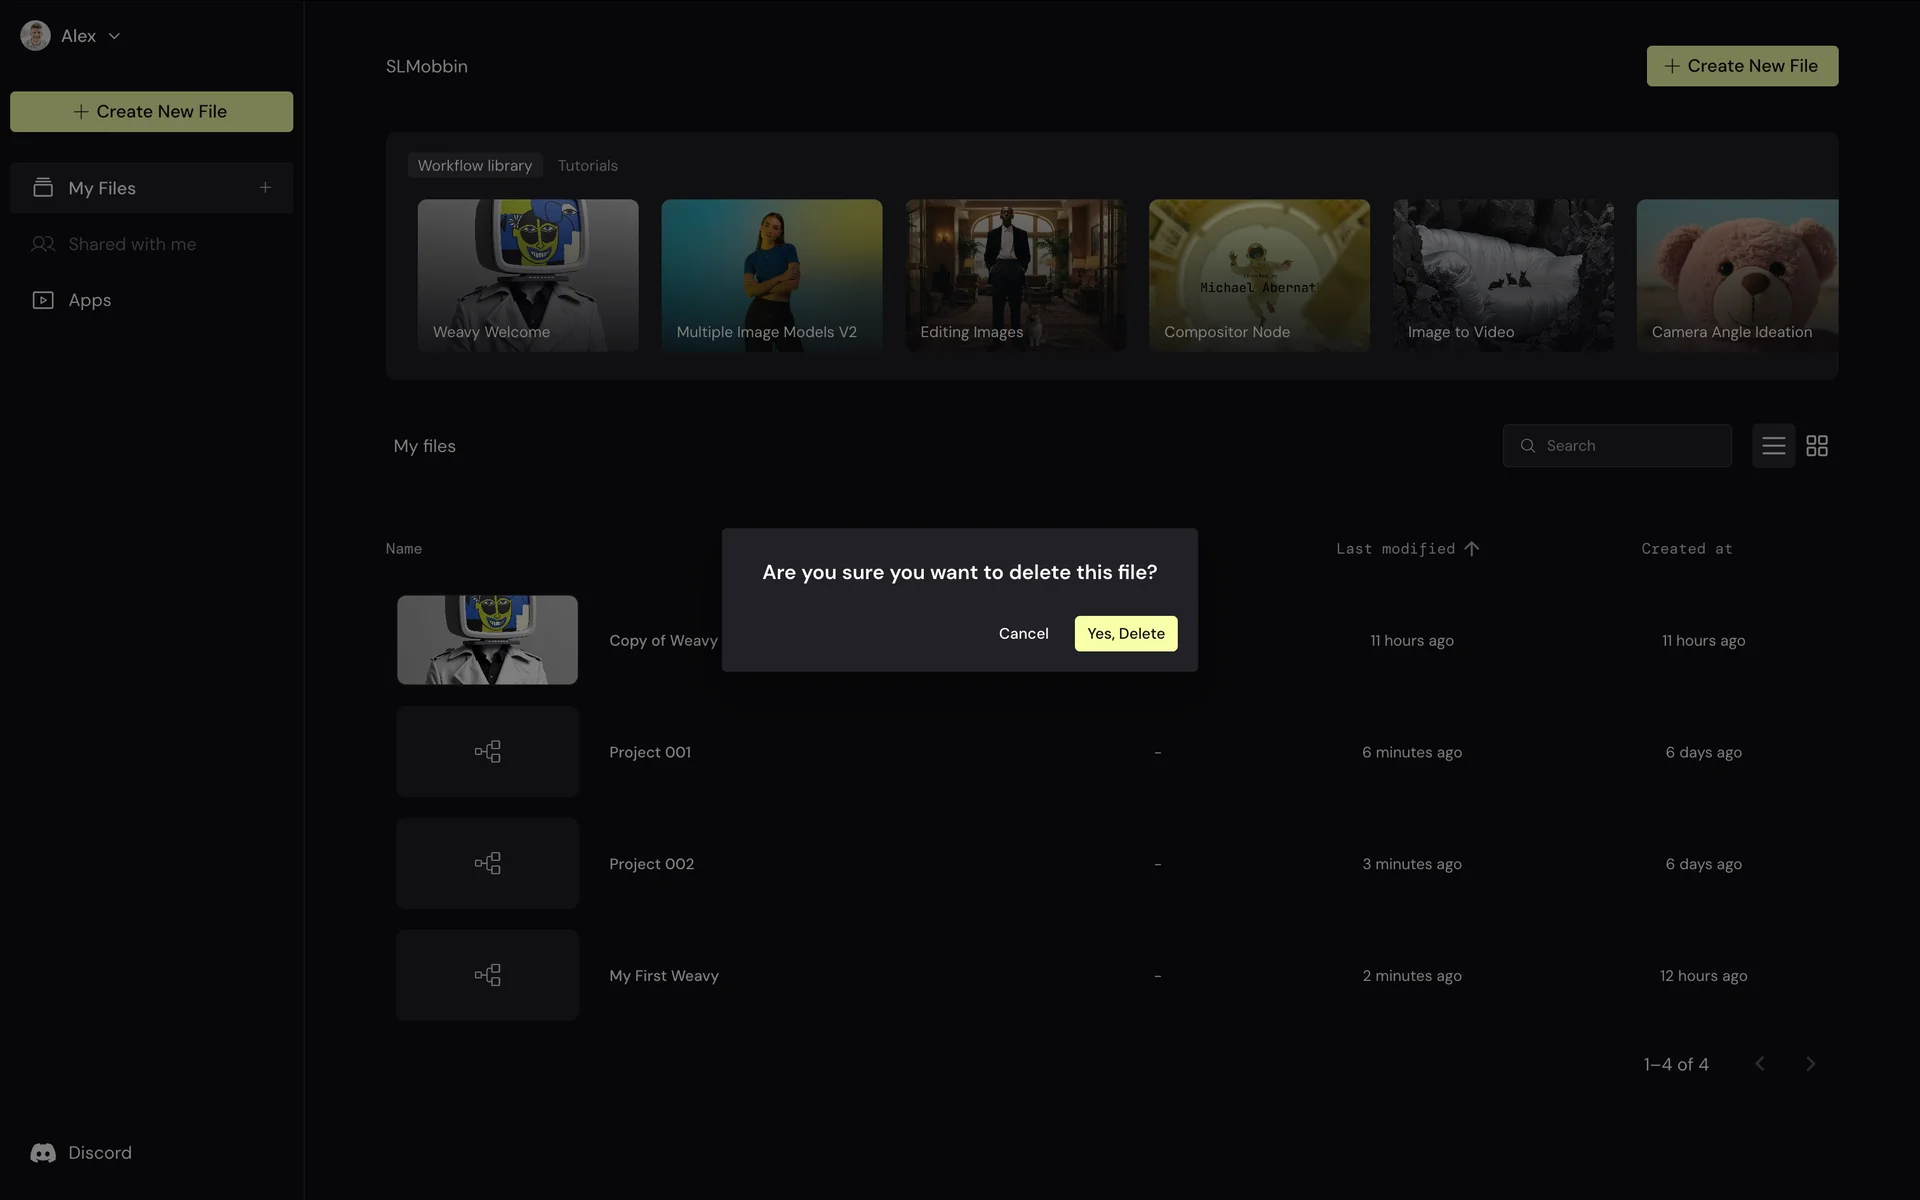Click Project 001 workflow node icon
The height and width of the screenshot is (1200, 1920).
(x=487, y=752)
